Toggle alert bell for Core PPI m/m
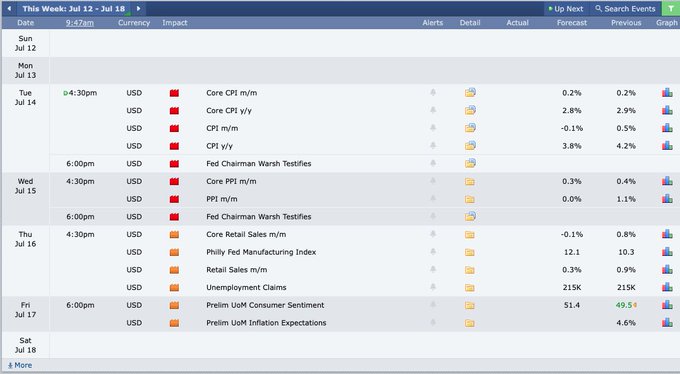 tap(433, 181)
